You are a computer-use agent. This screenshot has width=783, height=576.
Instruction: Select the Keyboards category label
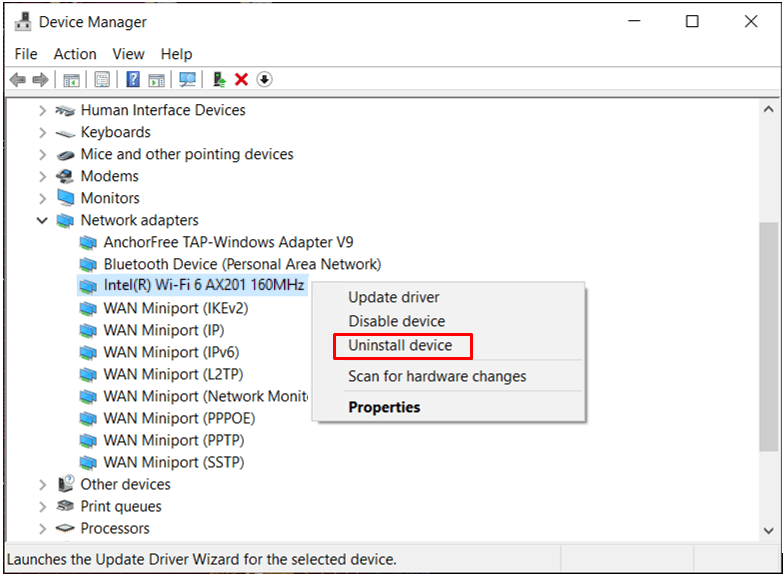(x=115, y=132)
